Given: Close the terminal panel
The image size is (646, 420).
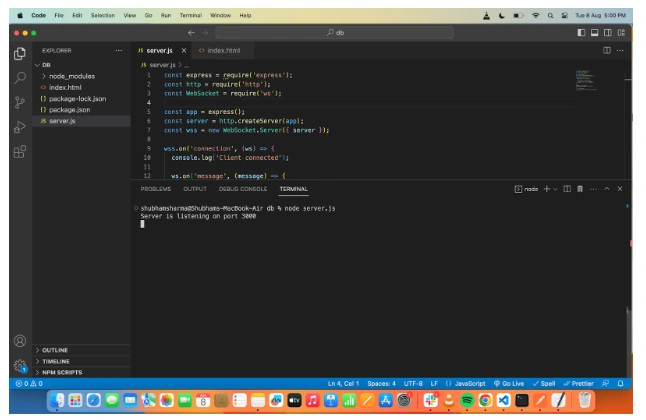Looking at the screenshot, I should tap(620, 189).
